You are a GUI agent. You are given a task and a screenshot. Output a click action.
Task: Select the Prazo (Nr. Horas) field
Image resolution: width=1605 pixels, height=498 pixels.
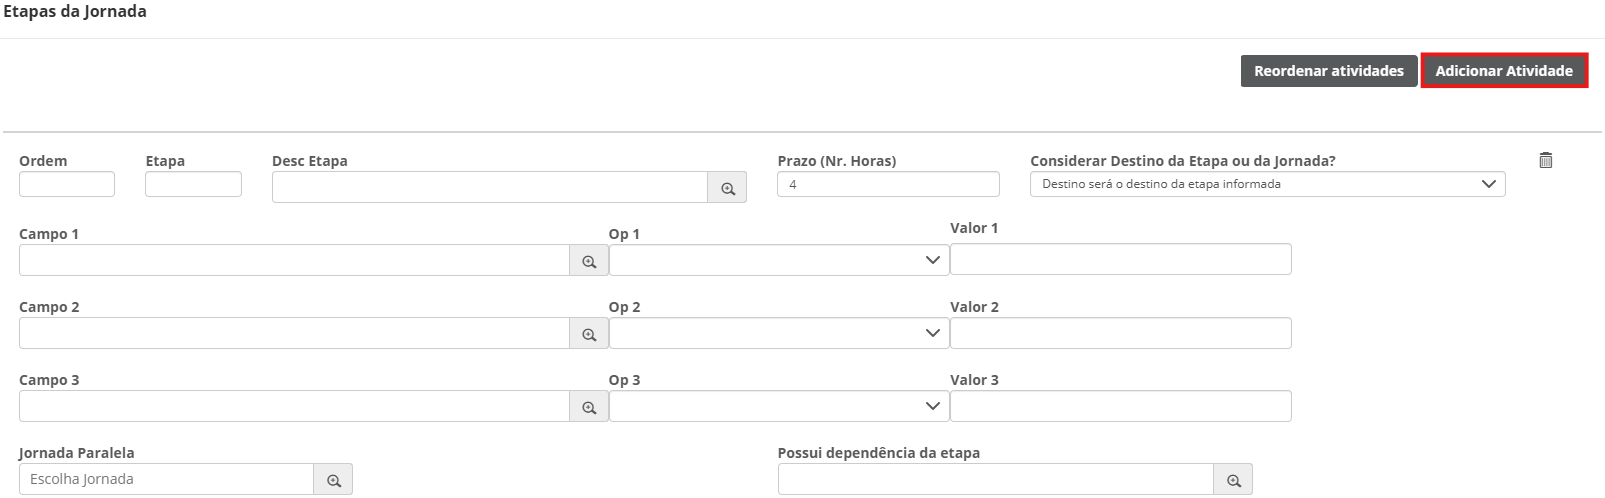(x=888, y=184)
